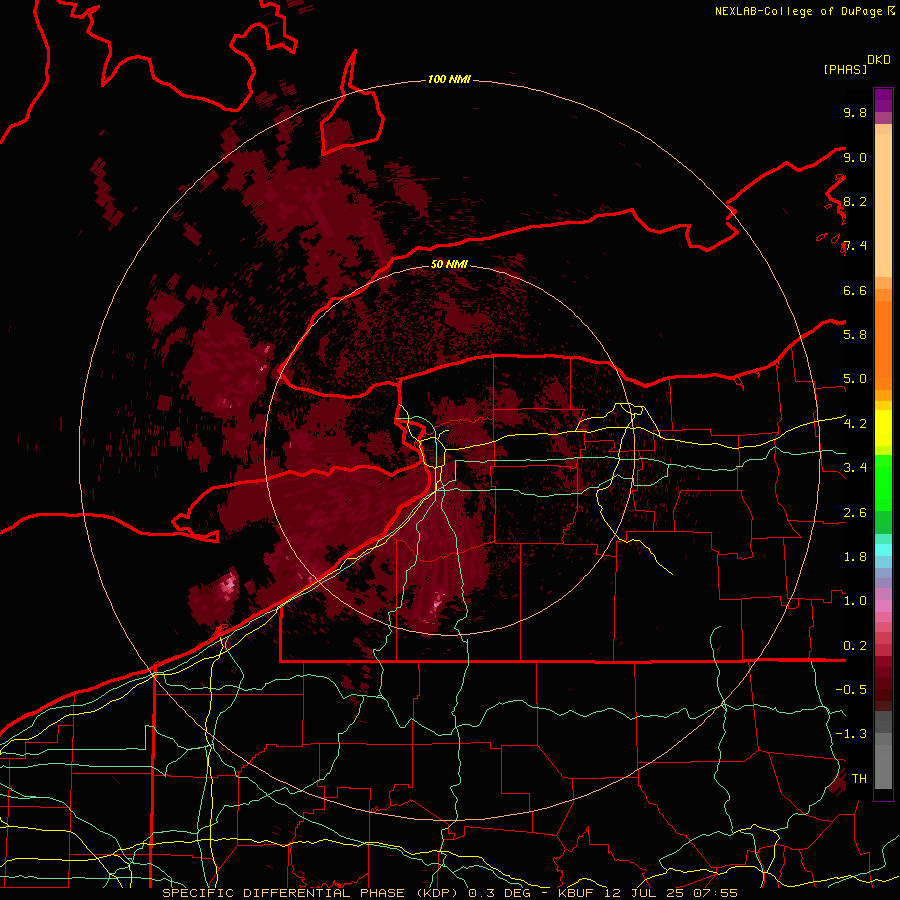Click the SPECIFIC DIFFERENTIAL PHASE (KDP) caption
The image size is (900, 900).
pos(309,893)
